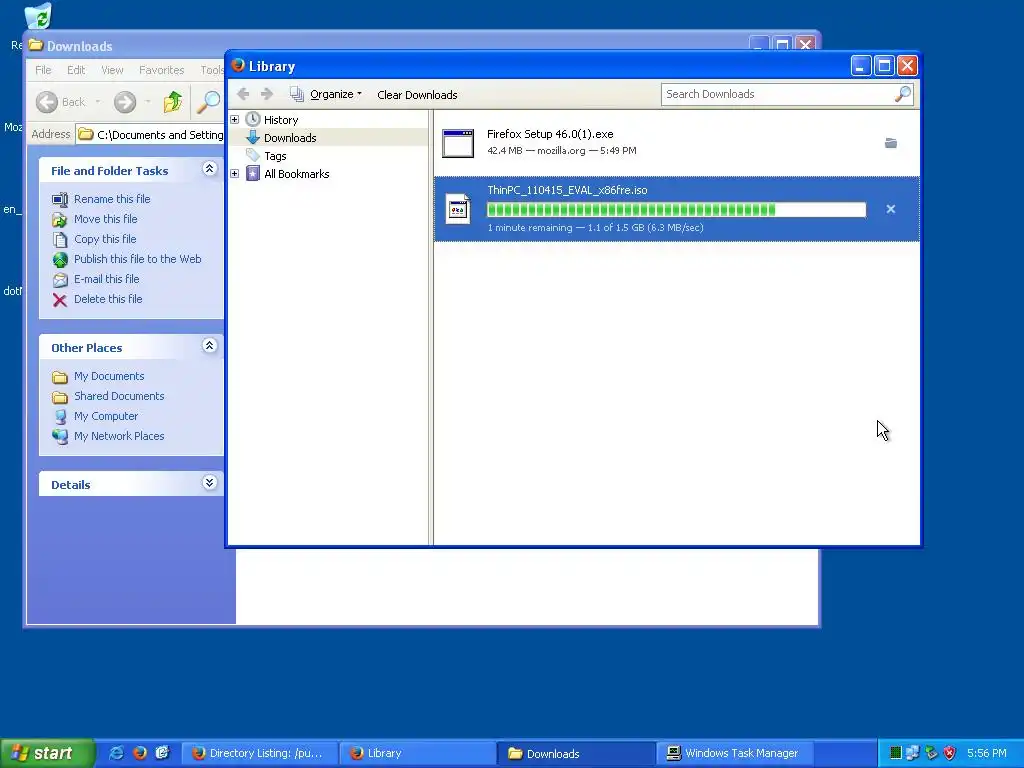Select All Bookmarks in the sidebar
Image resolution: width=1024 pixels, height=768 pixels.
[x=296, y=174]
